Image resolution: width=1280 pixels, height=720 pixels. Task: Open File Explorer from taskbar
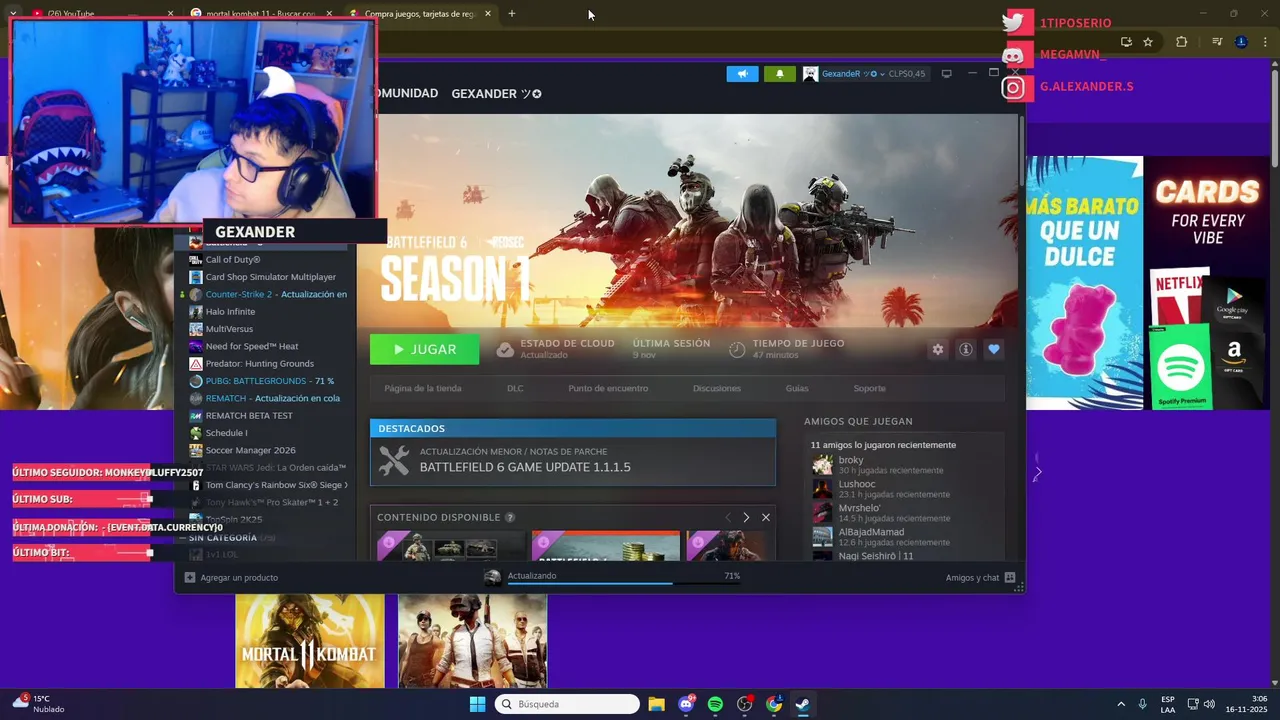656,704
